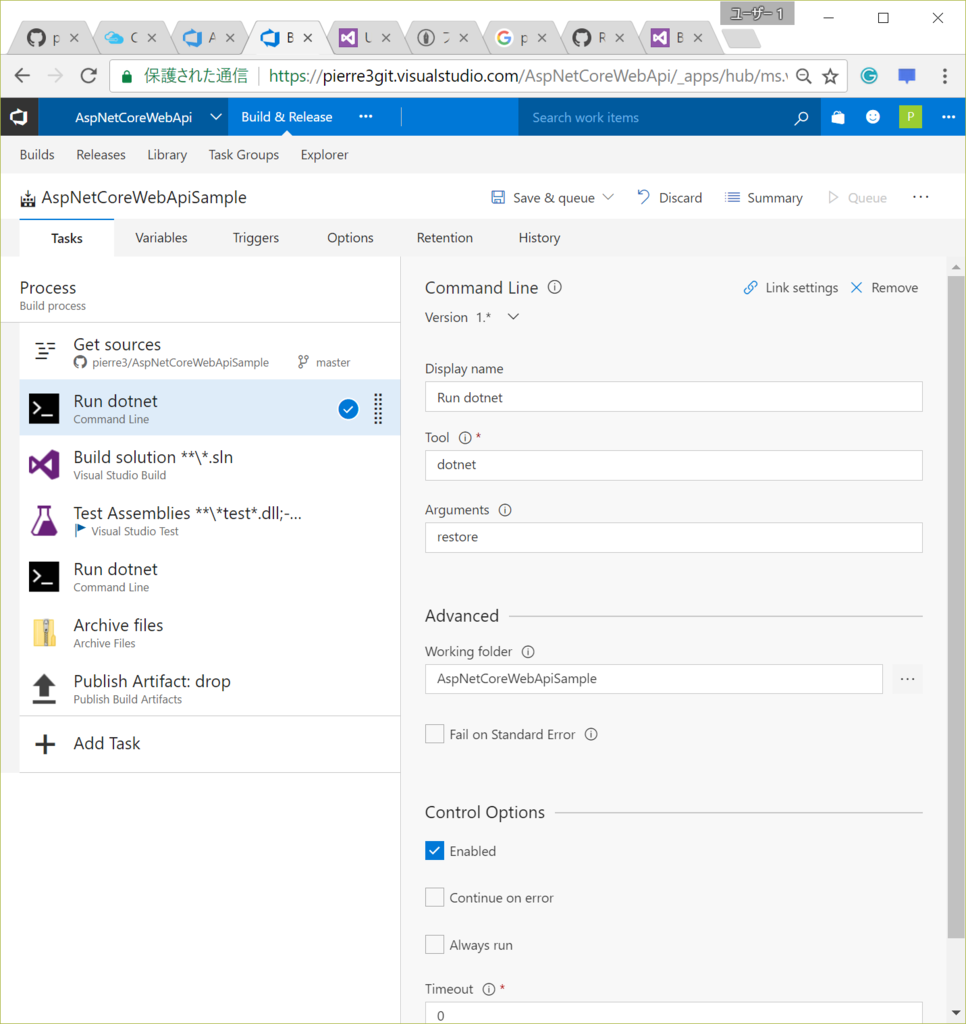The height and width of the screenshot is (1024, 966).
Task: Check Continue on error
Action: coord(434,897)
